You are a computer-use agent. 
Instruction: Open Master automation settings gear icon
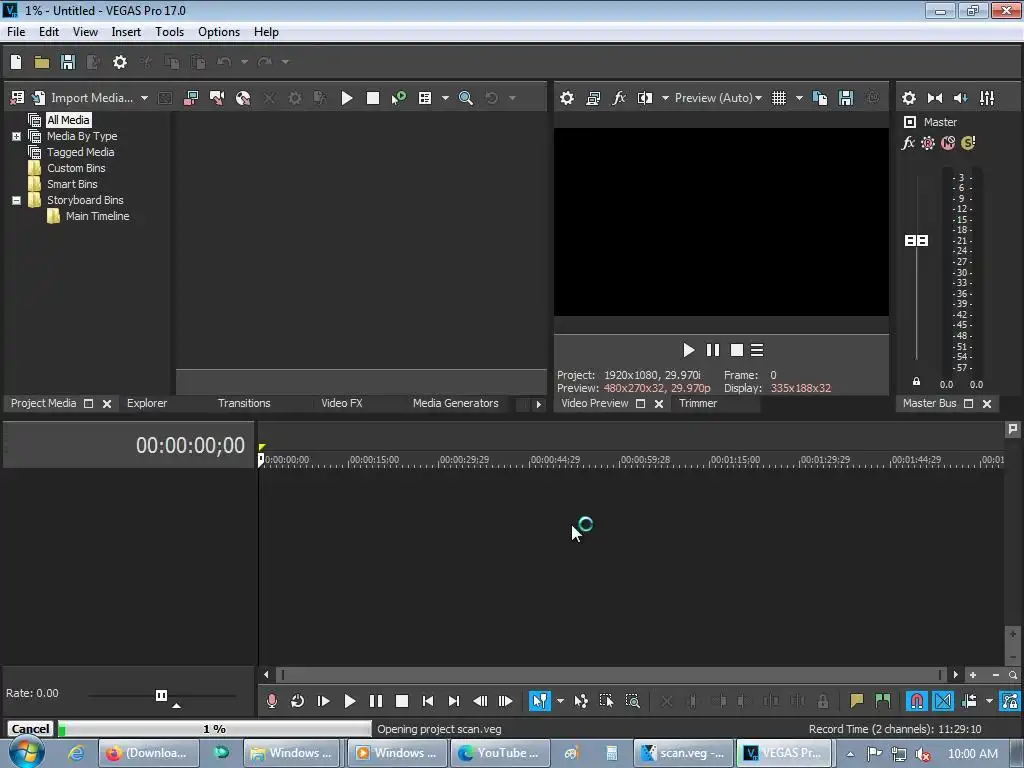point(928,143)
